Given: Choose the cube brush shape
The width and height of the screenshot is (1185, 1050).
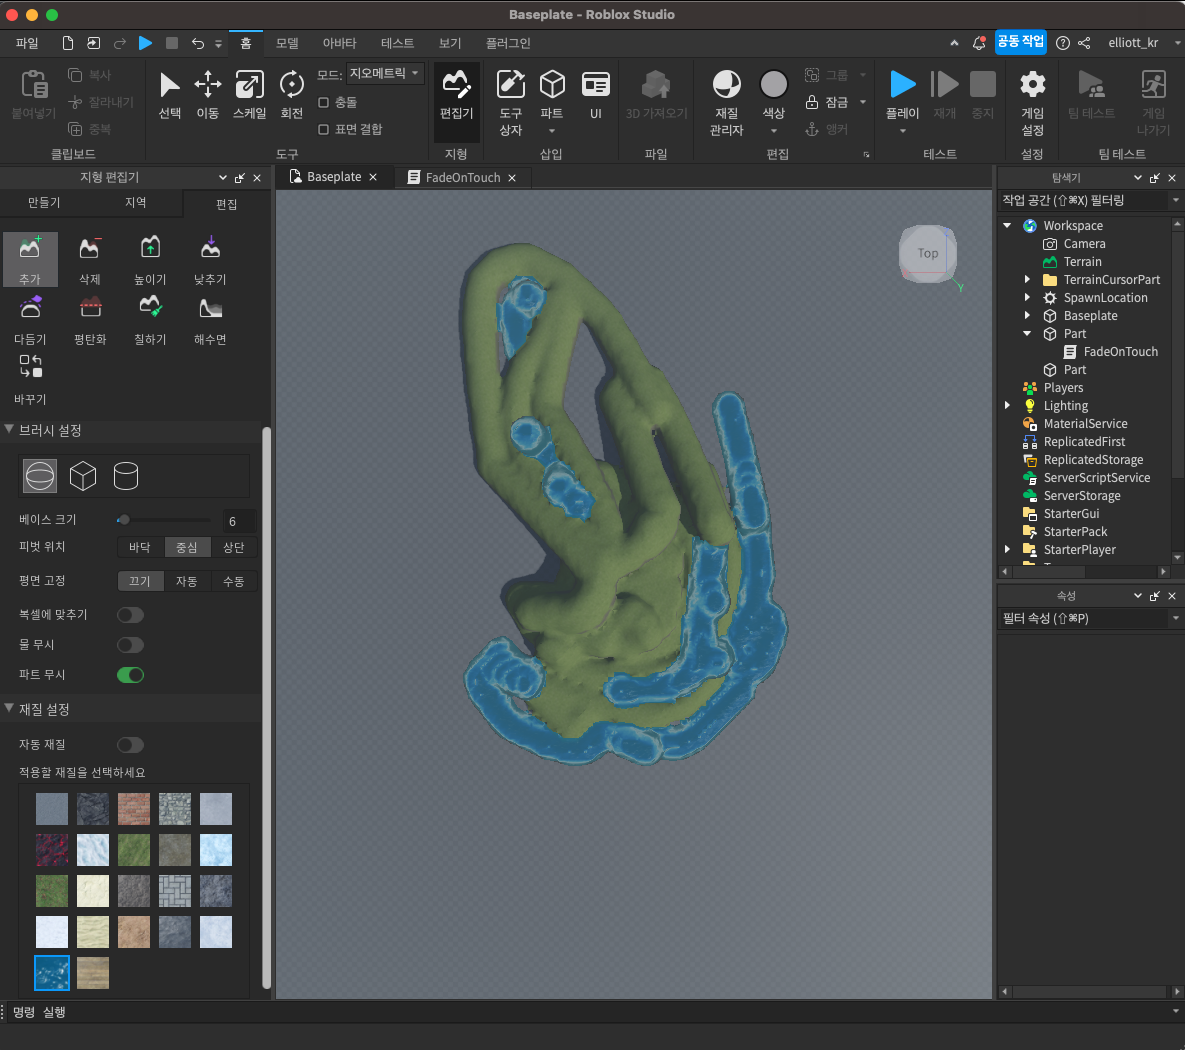Looking at the screenshot, I should [x=82, y=476].
